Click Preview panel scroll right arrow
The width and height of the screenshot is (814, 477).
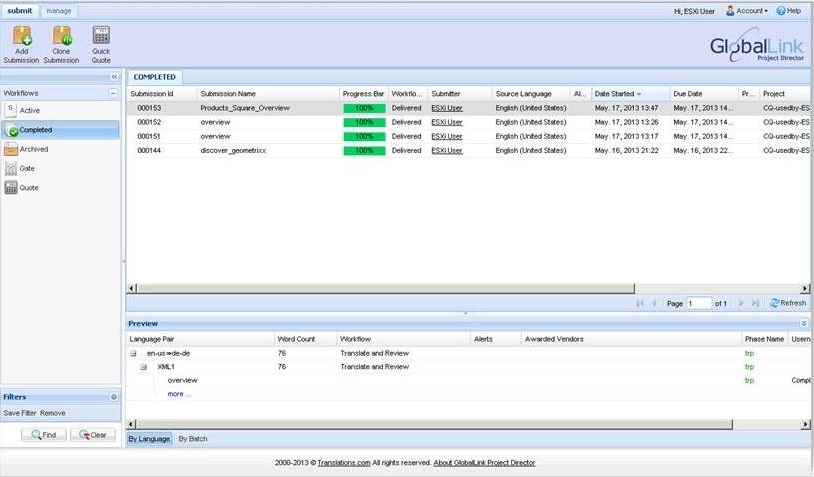click(x=805, y=425)
